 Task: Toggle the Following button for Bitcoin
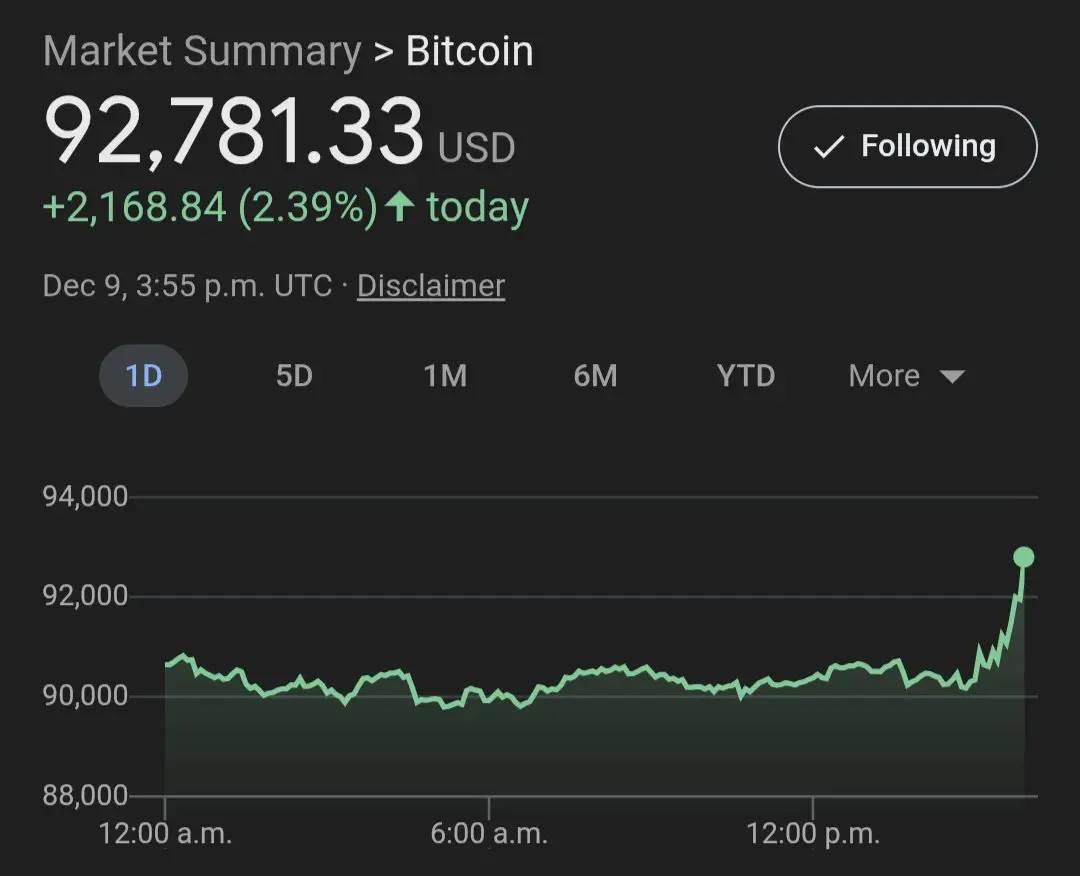(907, 147)
